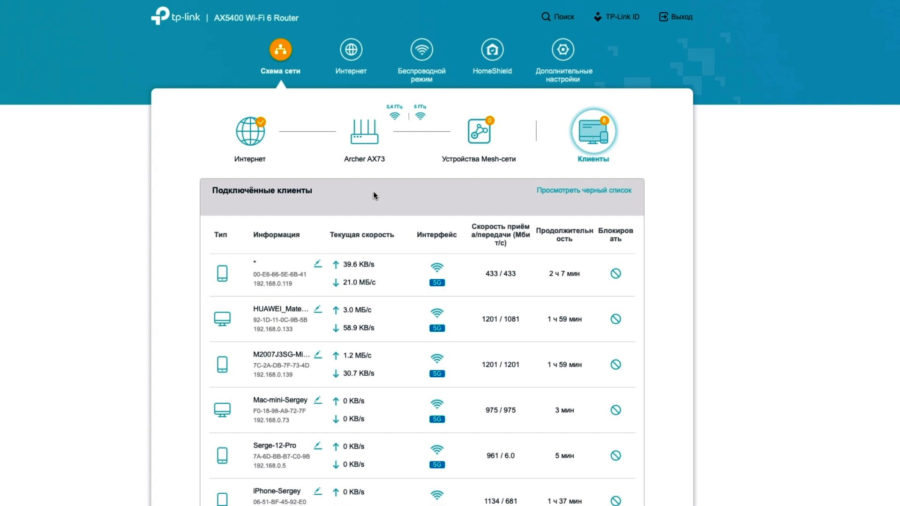Click the Текущая скорость column header
The width and height of the screenshot is (900, 506).
point(362,235)
